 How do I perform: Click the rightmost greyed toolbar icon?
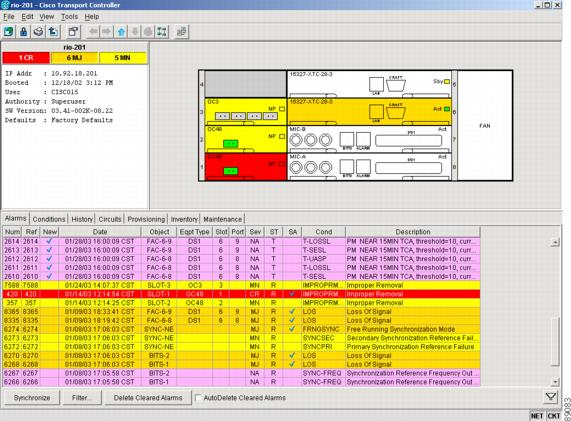pyautogui.click(x=181, y=32)
